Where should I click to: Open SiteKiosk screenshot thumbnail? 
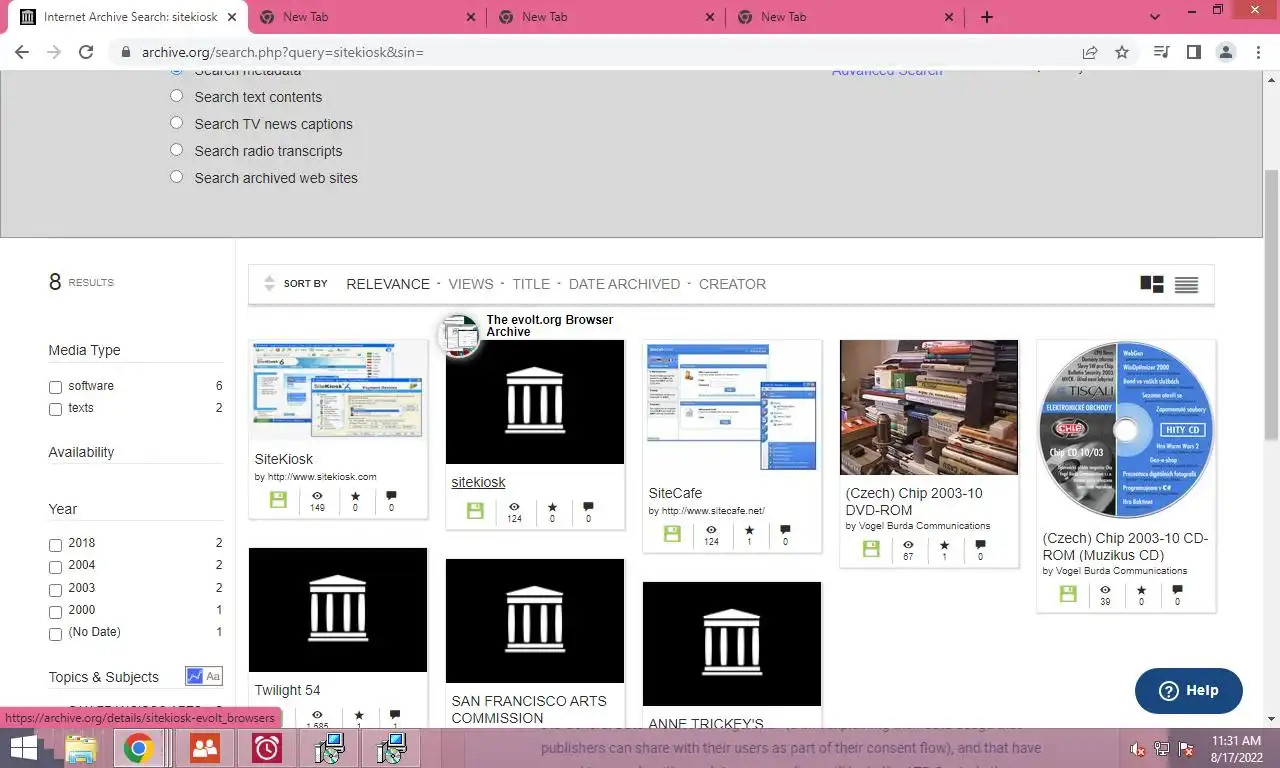pos(338,391)
